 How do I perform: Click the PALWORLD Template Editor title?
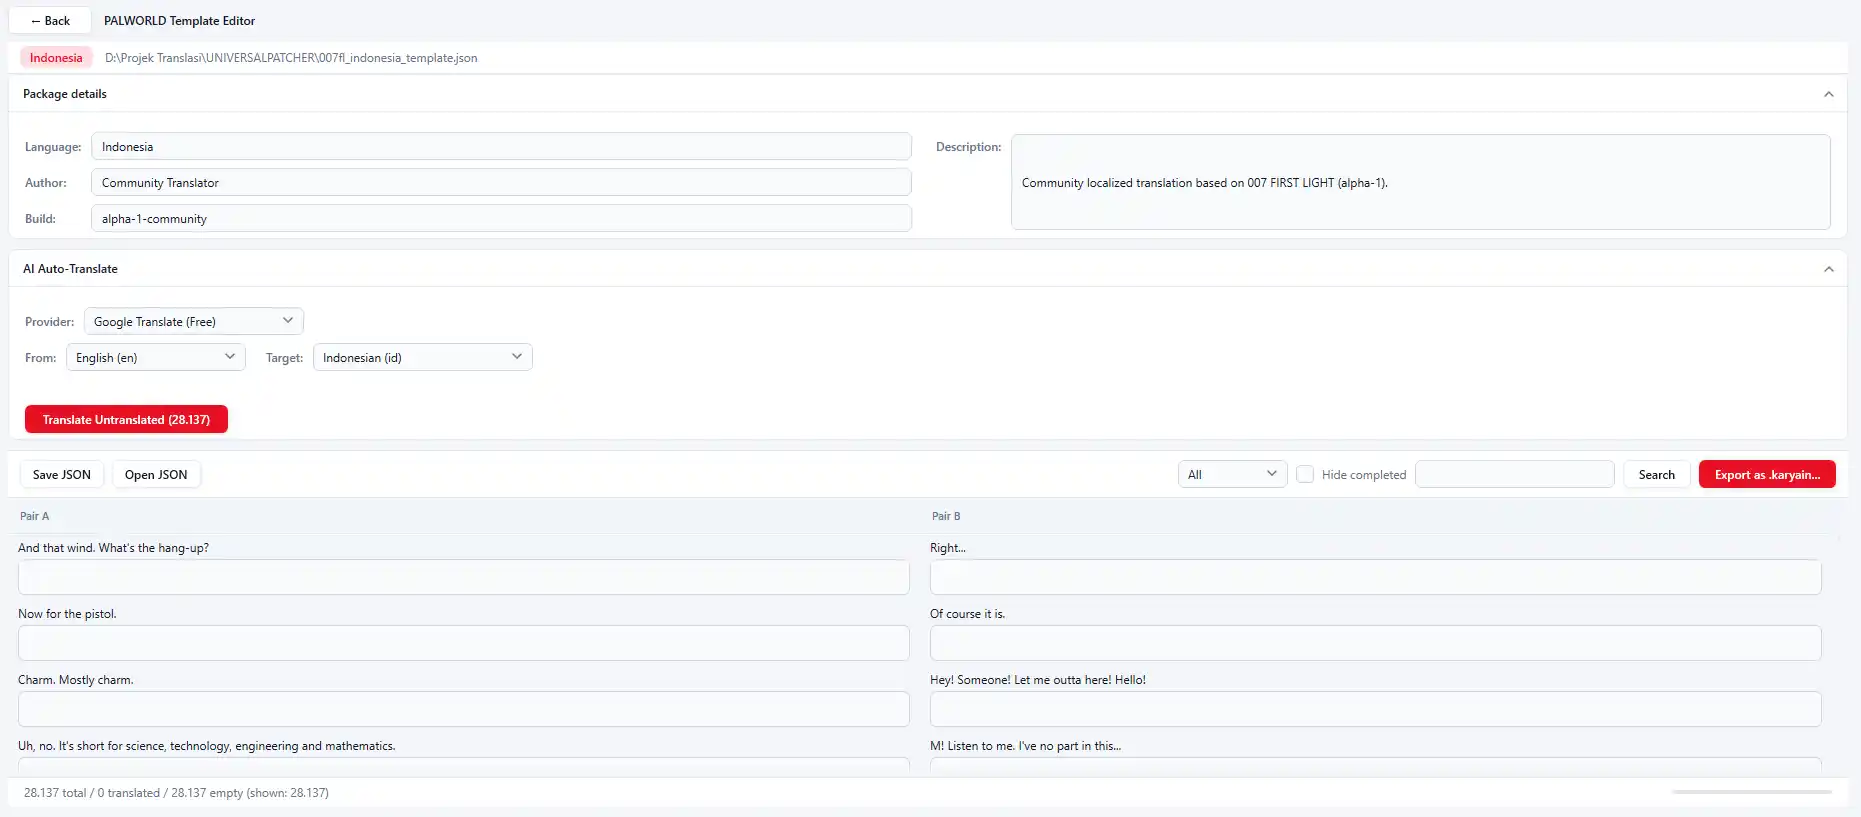[x=179, y=21]
